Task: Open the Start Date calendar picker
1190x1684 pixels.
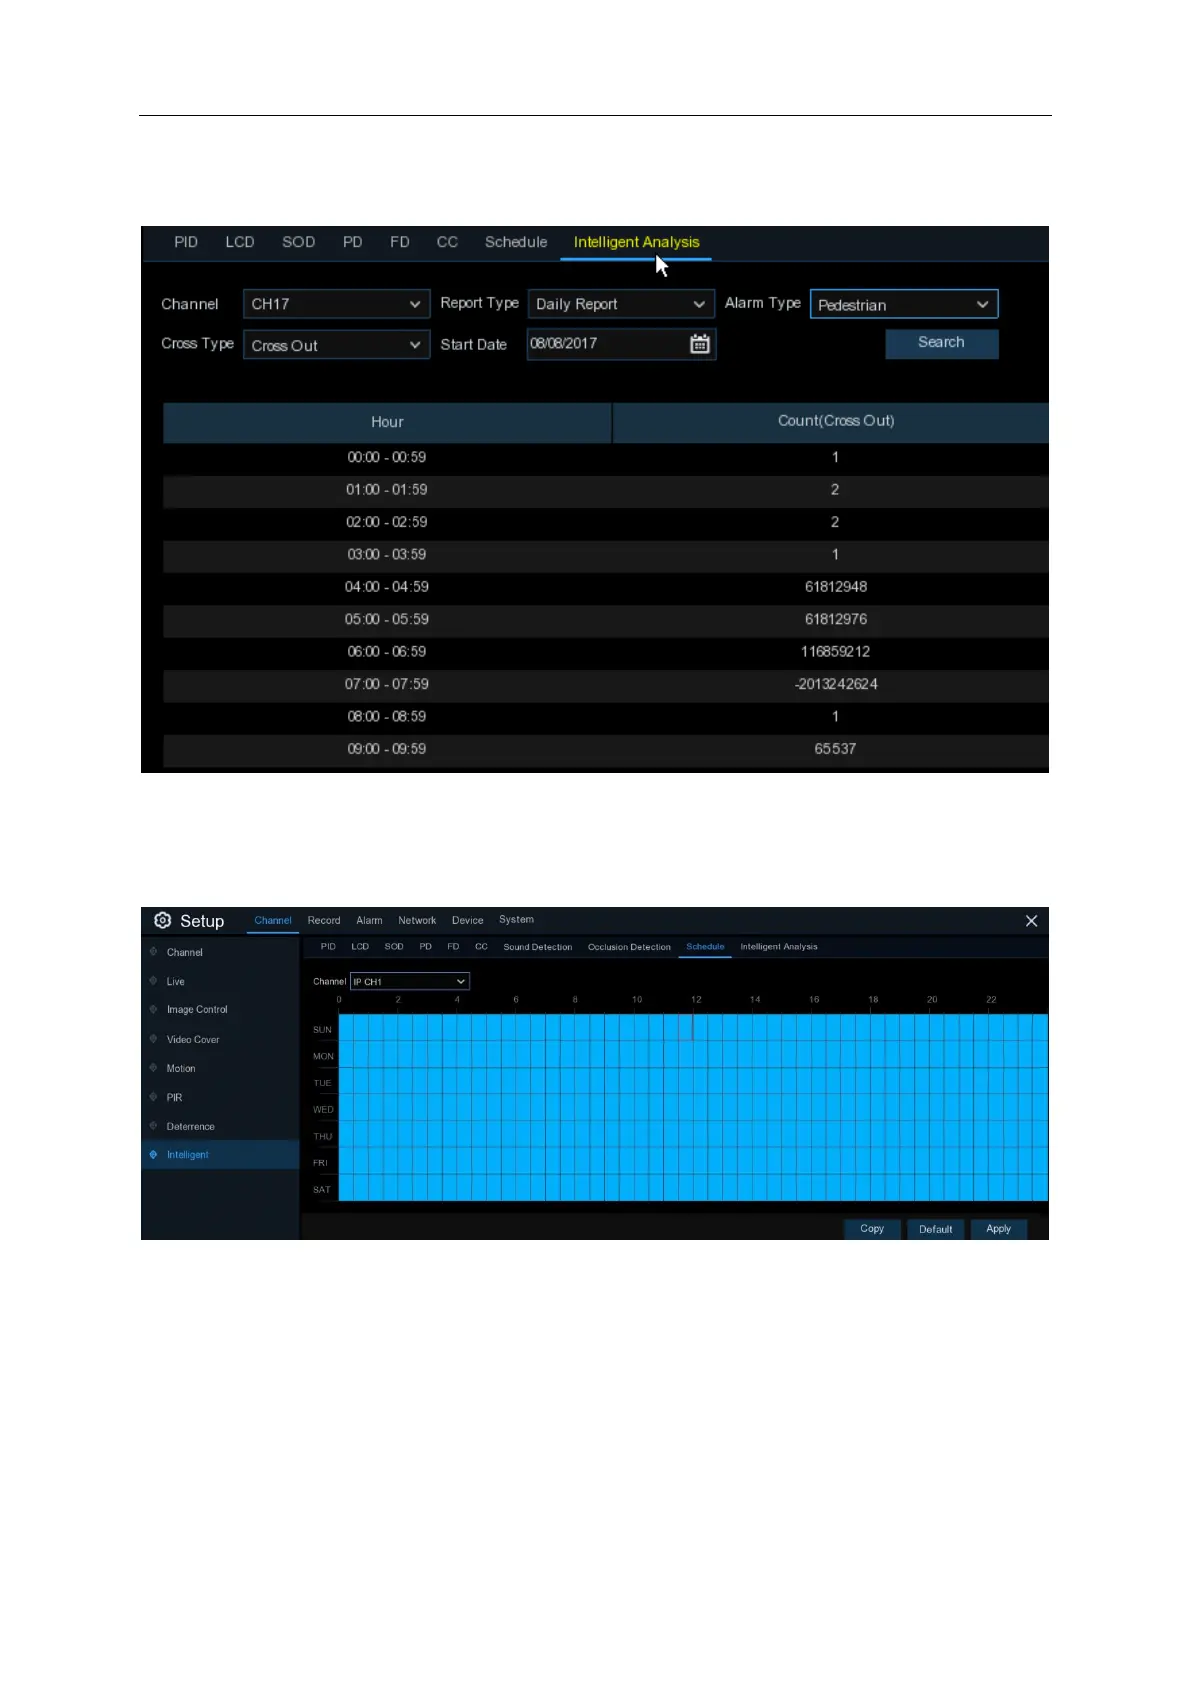Action: (x=700, y=344)
